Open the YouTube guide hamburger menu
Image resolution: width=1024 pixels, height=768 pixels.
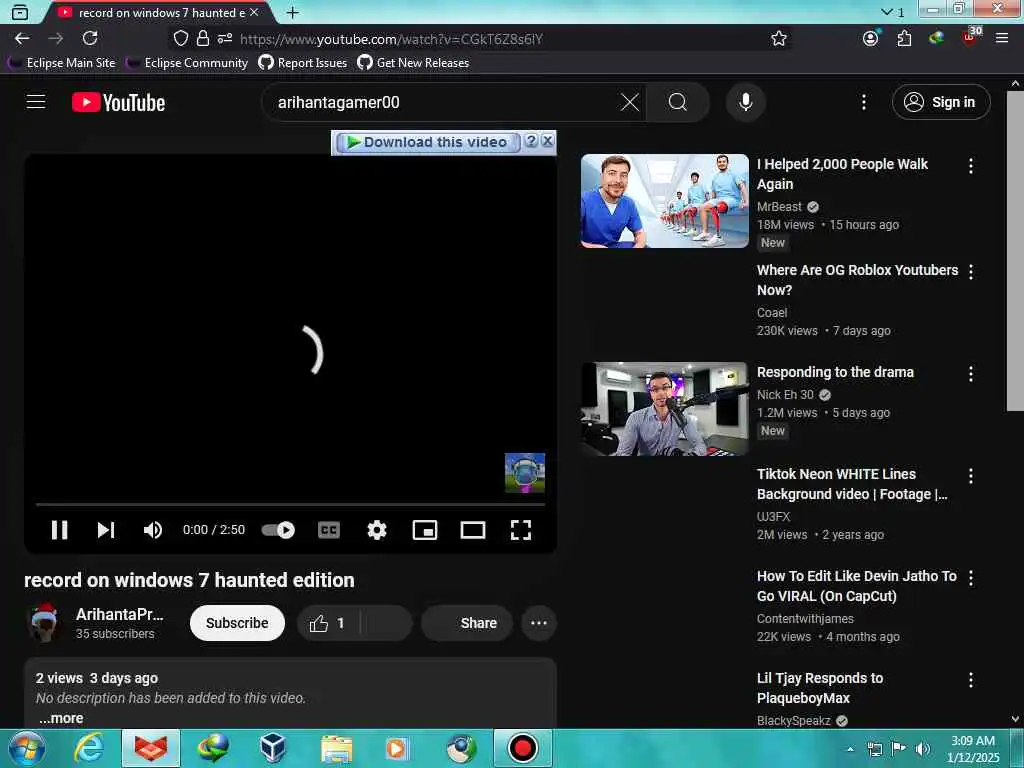coord(36,102)
